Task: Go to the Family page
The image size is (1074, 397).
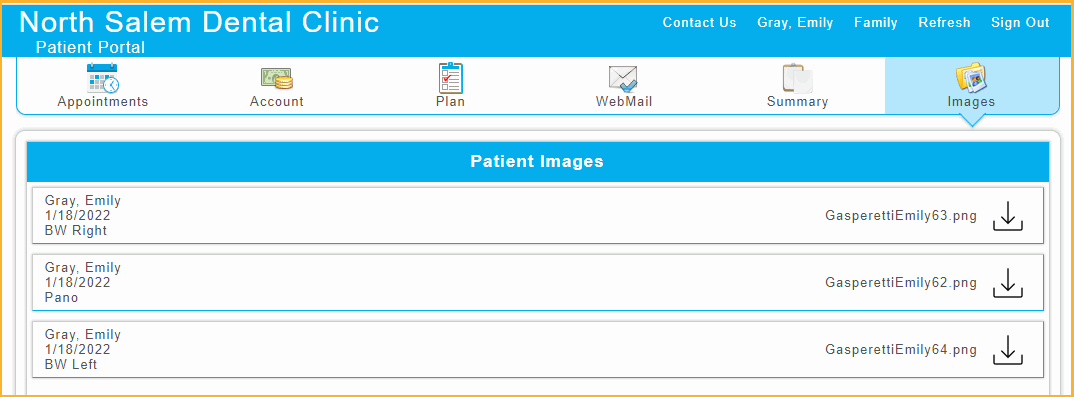Action: click(875, 23)
